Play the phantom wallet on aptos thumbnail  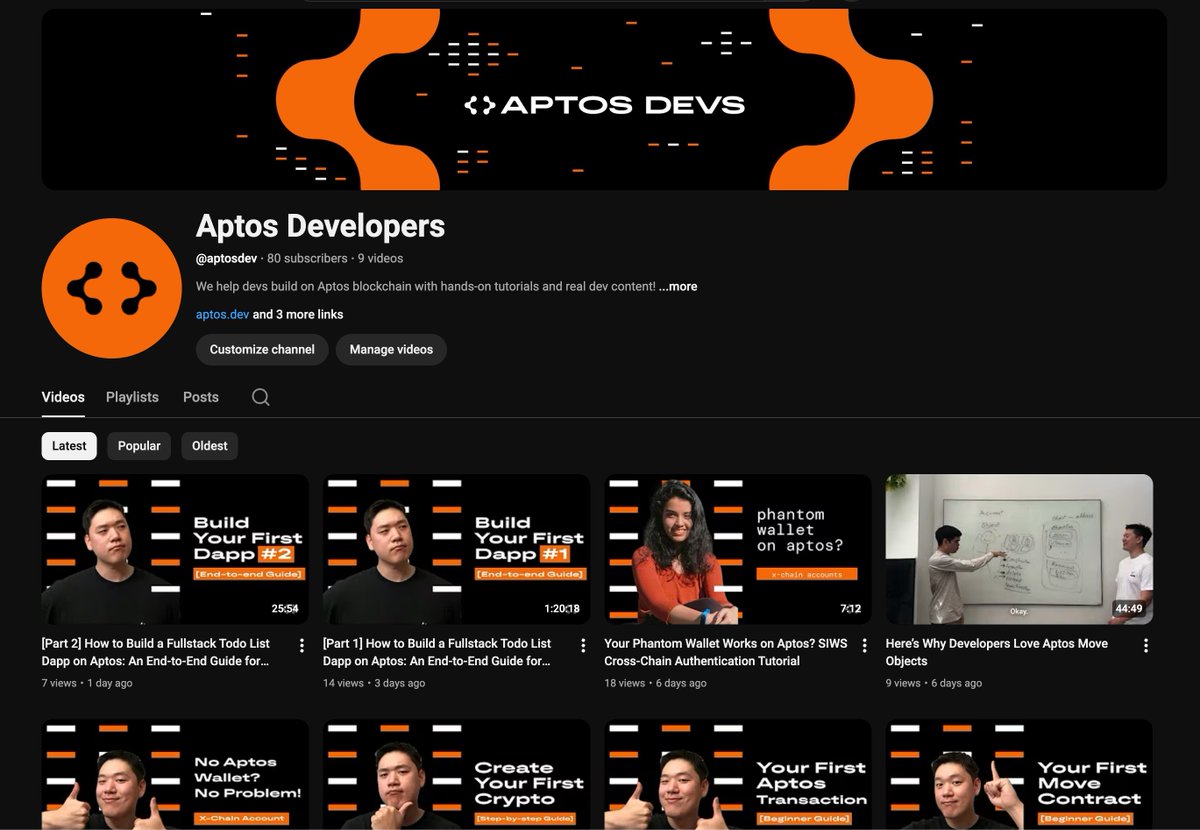point(738,549)
